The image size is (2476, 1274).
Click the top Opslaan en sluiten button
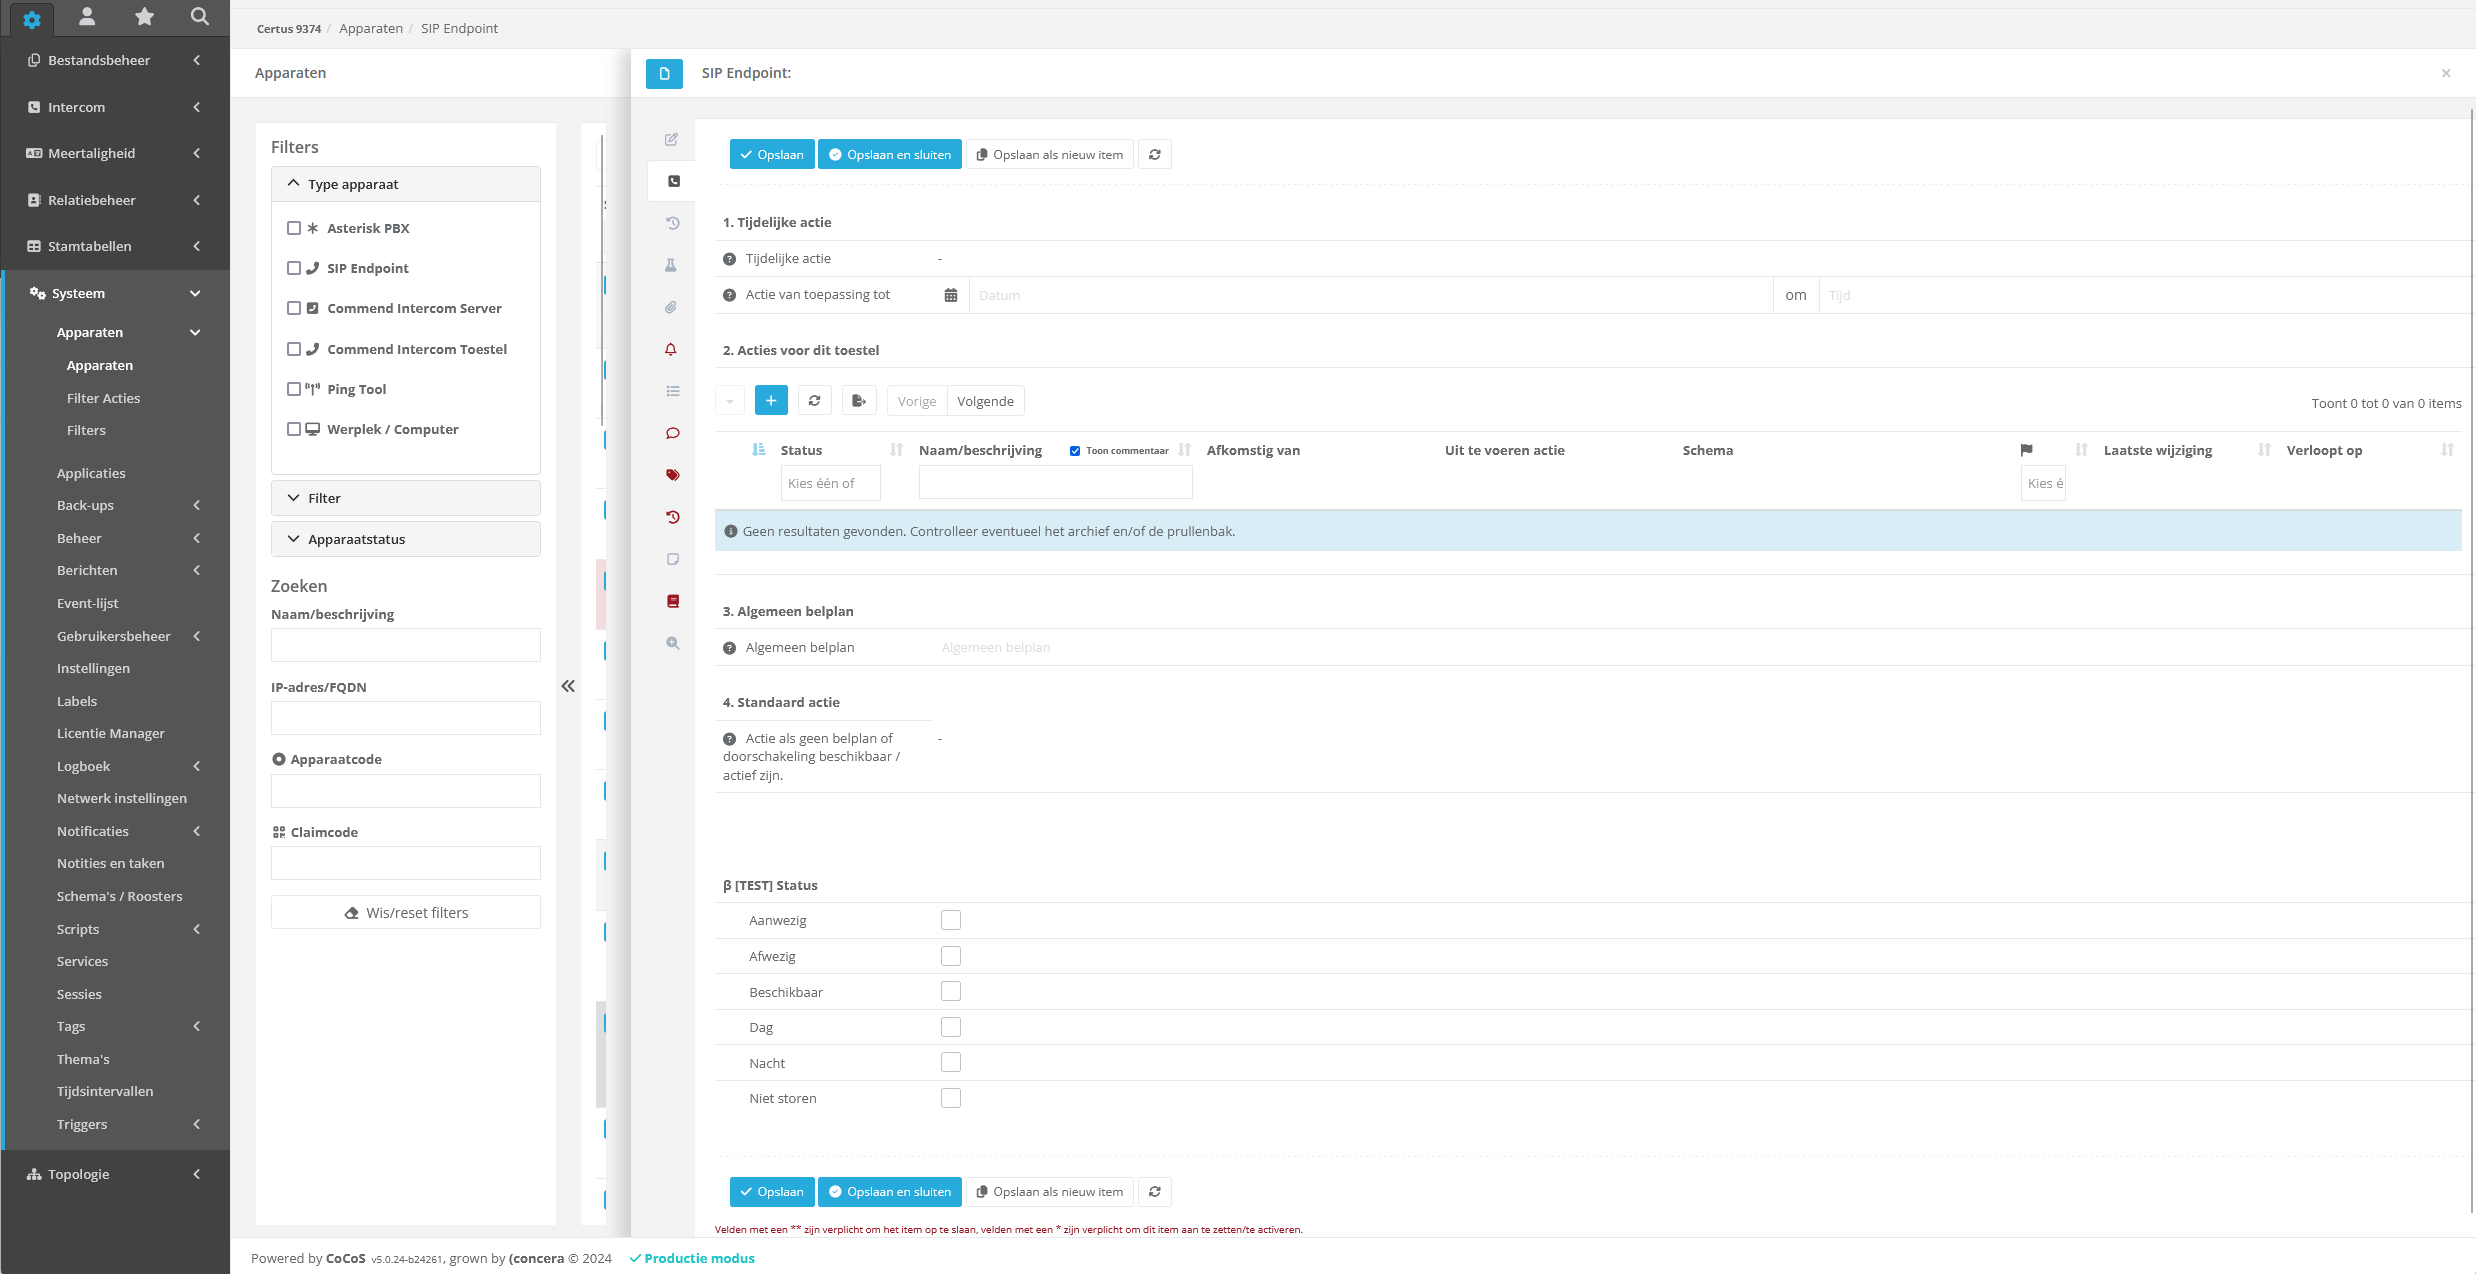tap(889, 155)
